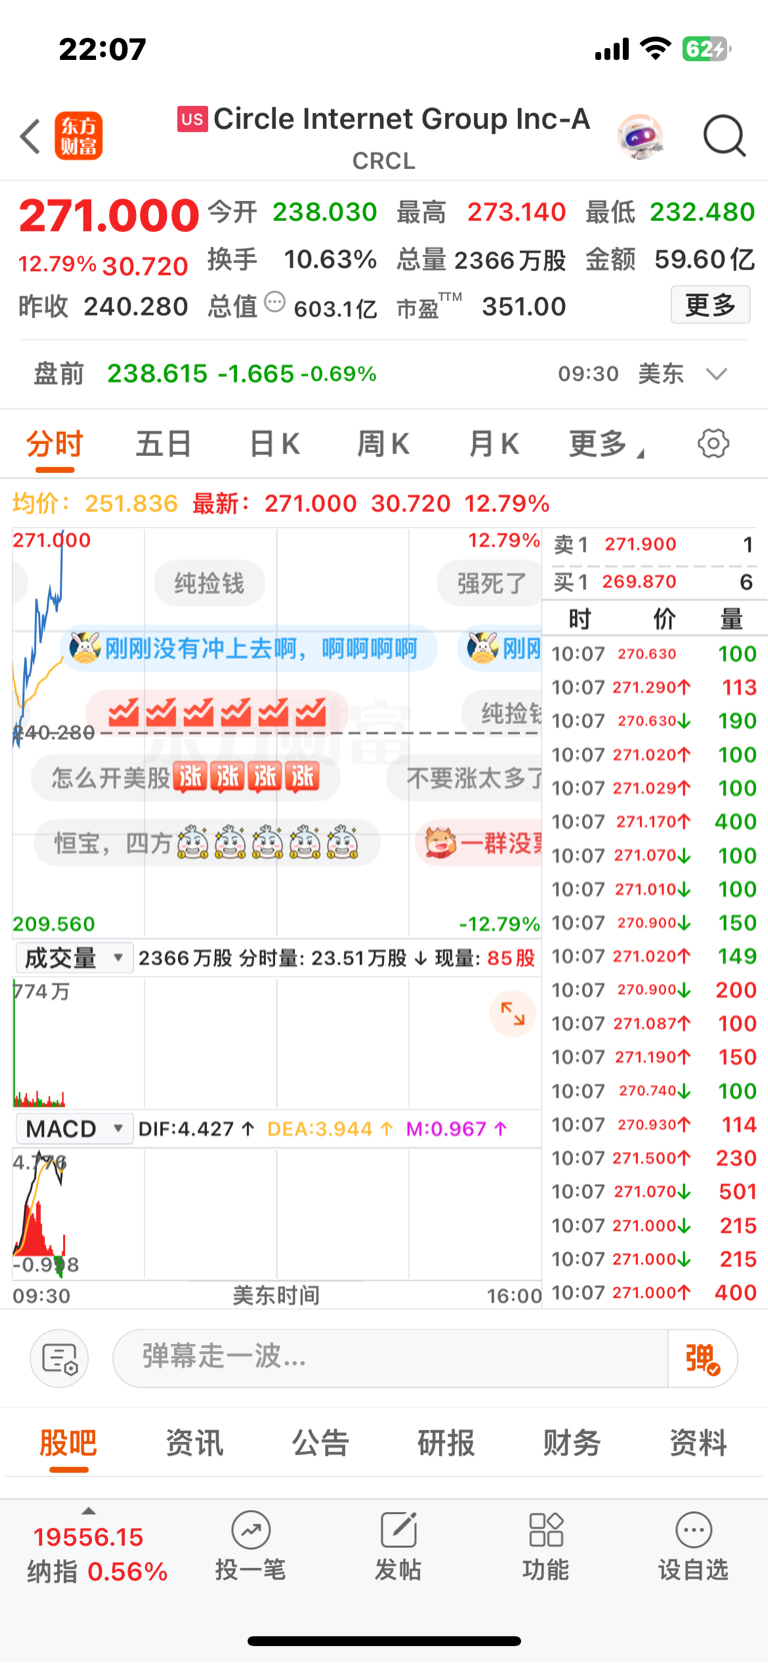This screenshot has height=1663, width=768.
Task: Expand chart to fullscreen arrows icon
Action: (513, 1013)
